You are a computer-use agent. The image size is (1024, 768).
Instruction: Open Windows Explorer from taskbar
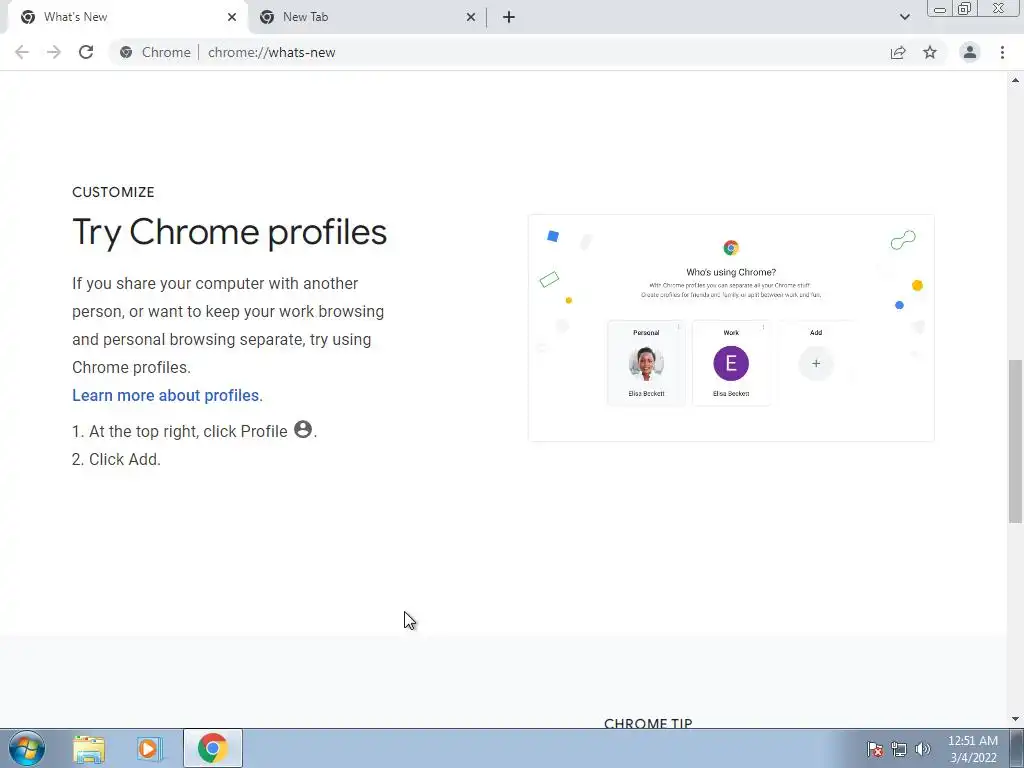[x=89, y=749]
